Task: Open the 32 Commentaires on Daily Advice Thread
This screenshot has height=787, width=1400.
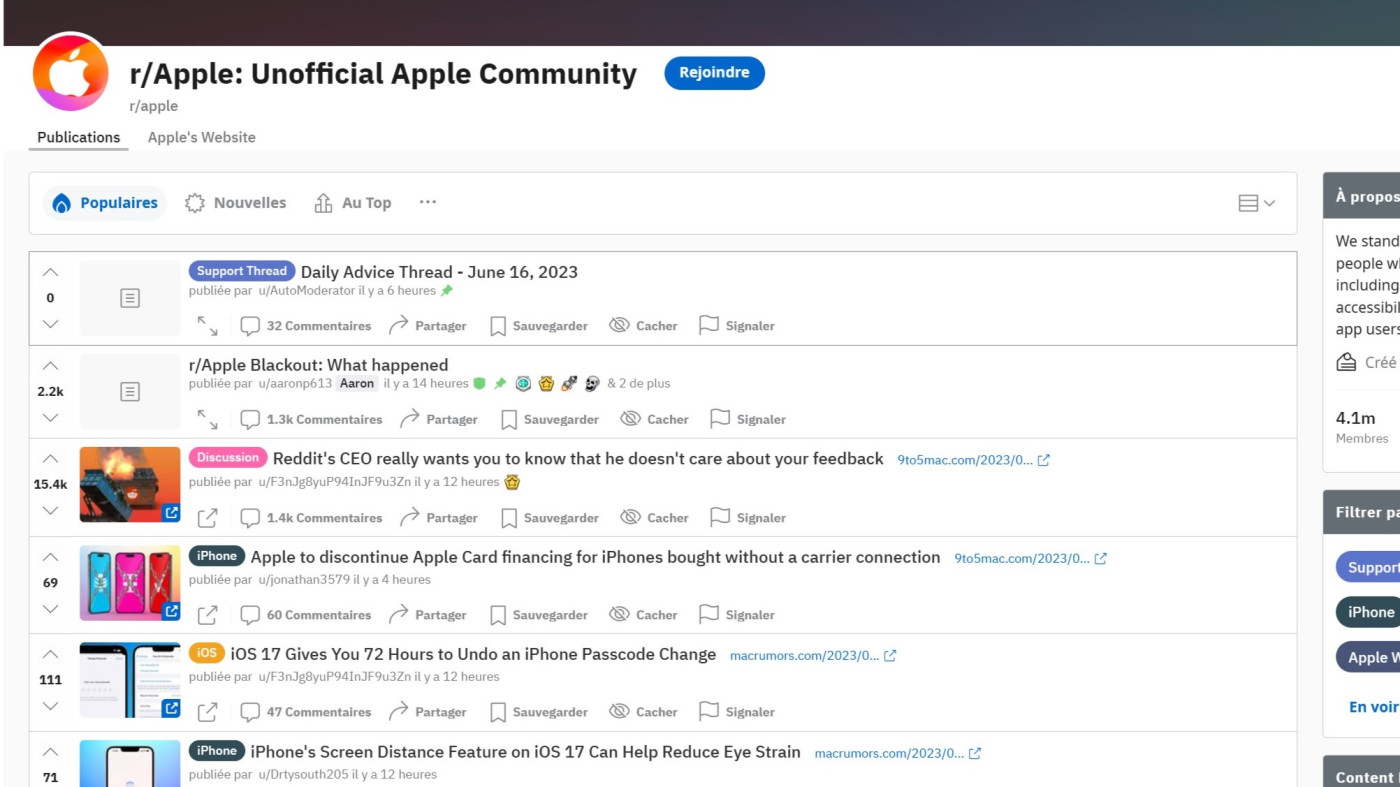Action: [x=306, y=326]
